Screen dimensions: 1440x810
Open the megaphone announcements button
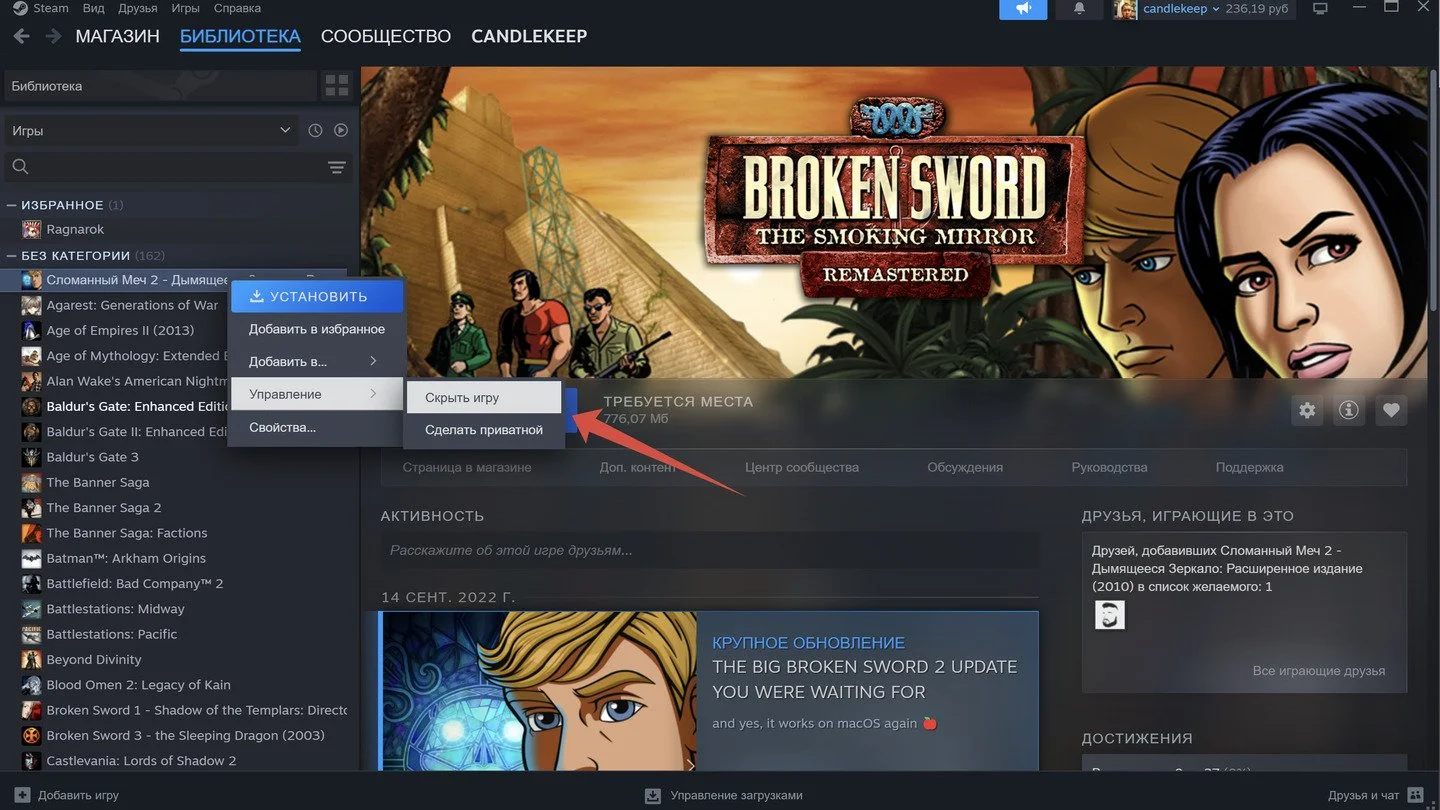1023,9
